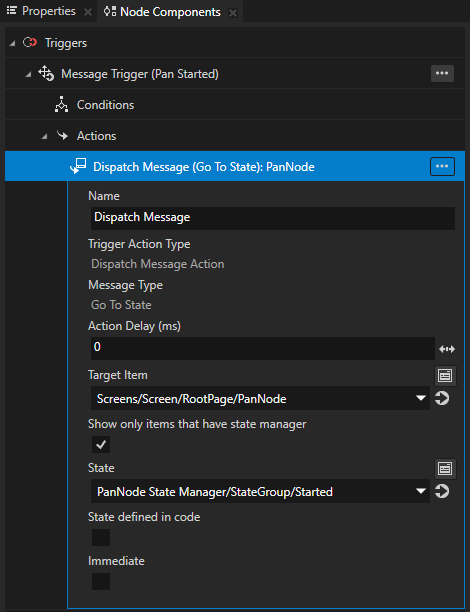Close the Properties tab
This screenshot has height=612, width=470.
88,12
